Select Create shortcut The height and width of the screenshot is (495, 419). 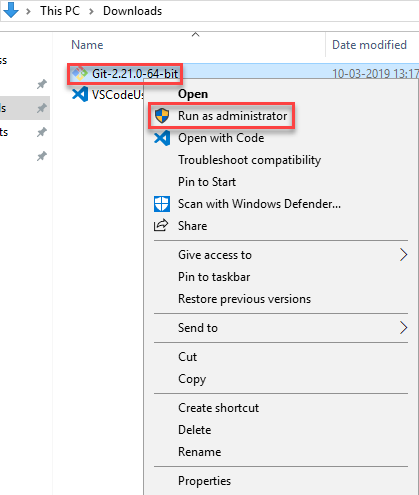click(x=219, y=408)
